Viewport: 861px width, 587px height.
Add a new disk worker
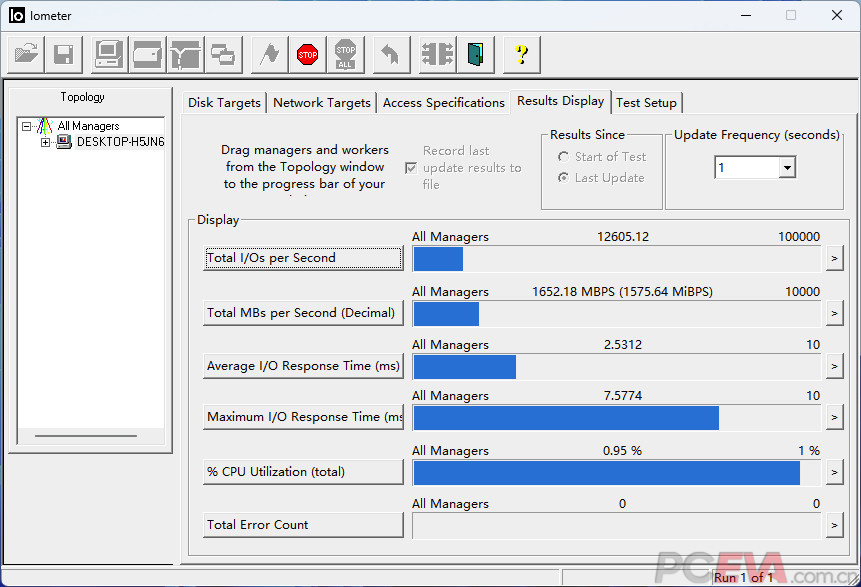(147, 54)
